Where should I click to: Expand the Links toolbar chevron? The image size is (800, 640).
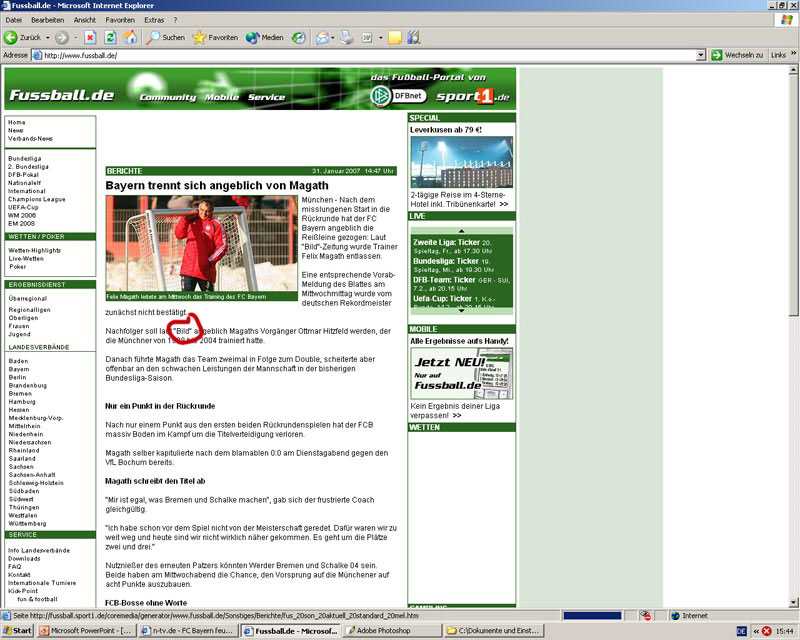[x=793, y=53]
